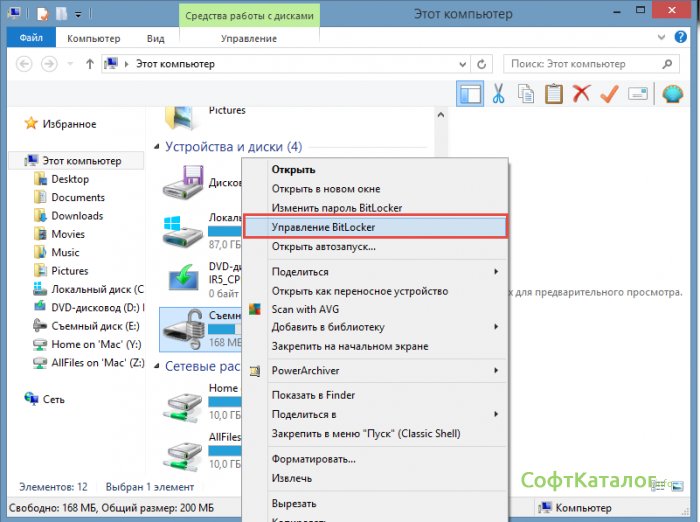Click the Copy icon in toolbar
The width and height of the screenshot is (700, 522).
(x=525, y=94)
